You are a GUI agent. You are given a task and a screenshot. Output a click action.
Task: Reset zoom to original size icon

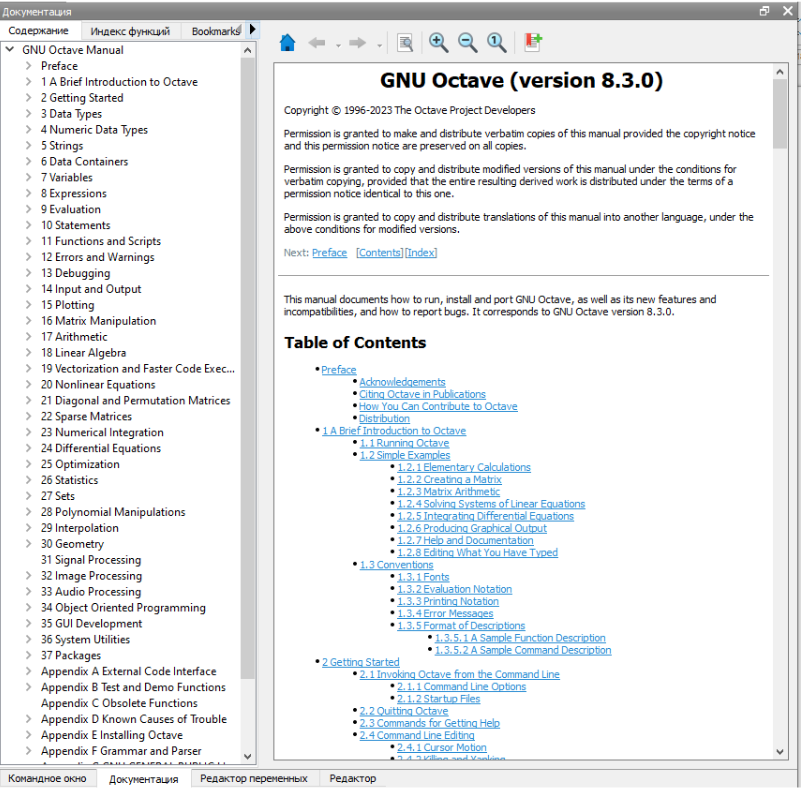tap(496, 42)
